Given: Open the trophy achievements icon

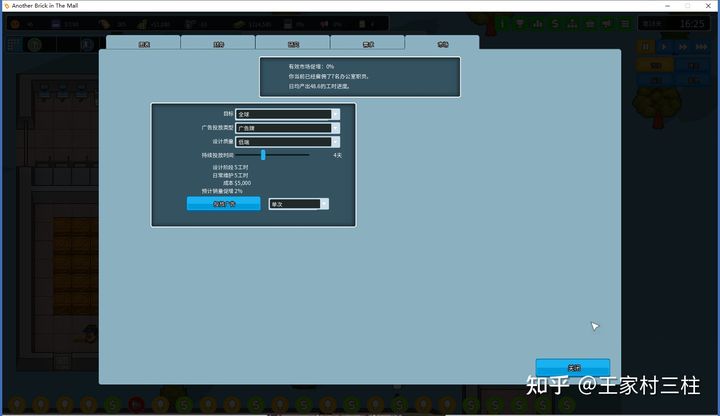Looking at the screenshot, I should point(521,23).
